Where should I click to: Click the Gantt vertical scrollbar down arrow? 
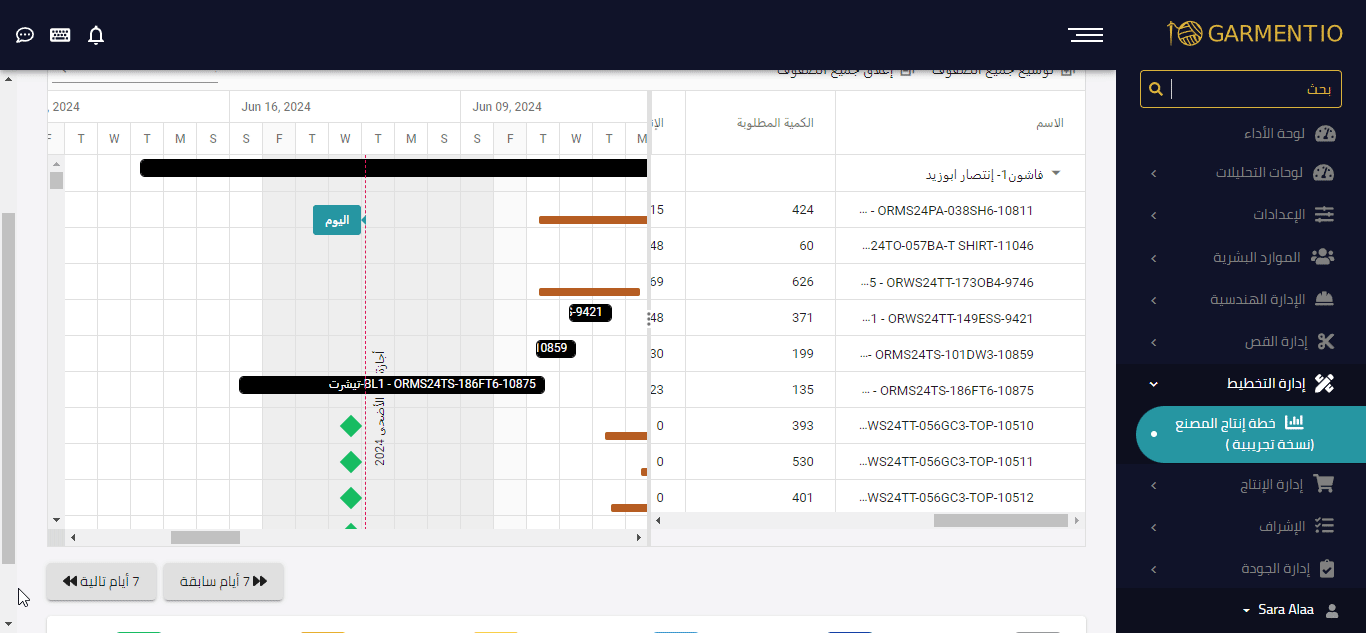click(x=56, y=520)
